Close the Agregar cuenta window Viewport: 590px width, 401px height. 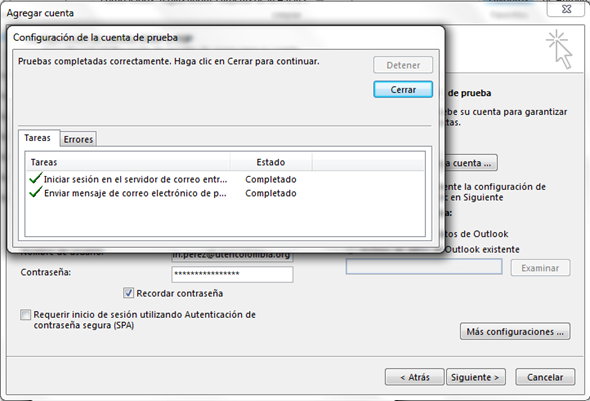coord(566,9)
